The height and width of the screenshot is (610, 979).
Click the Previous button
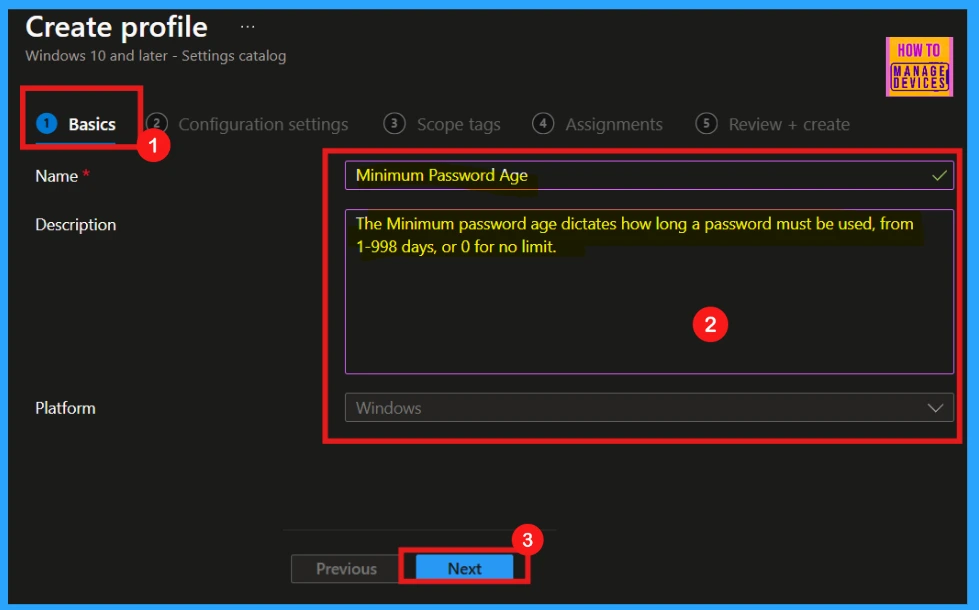(x=346, y=569)
